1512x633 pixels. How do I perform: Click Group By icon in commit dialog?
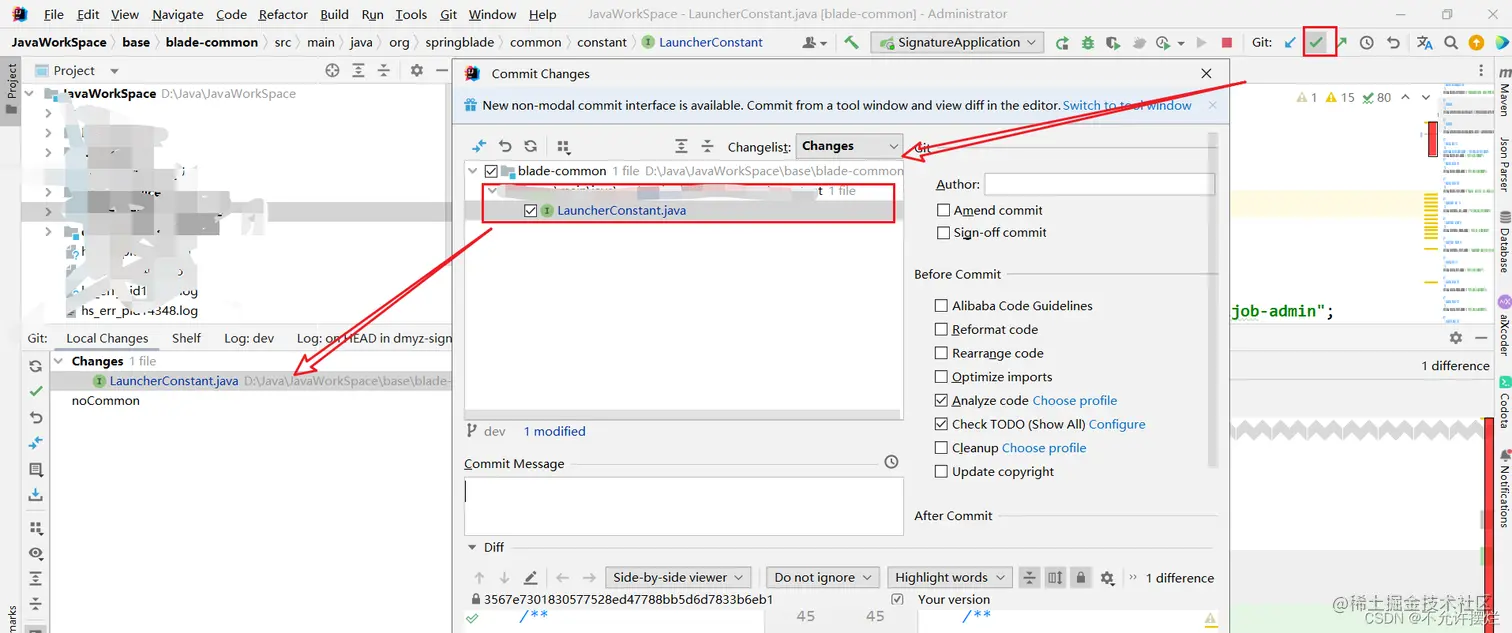point(563,146)
